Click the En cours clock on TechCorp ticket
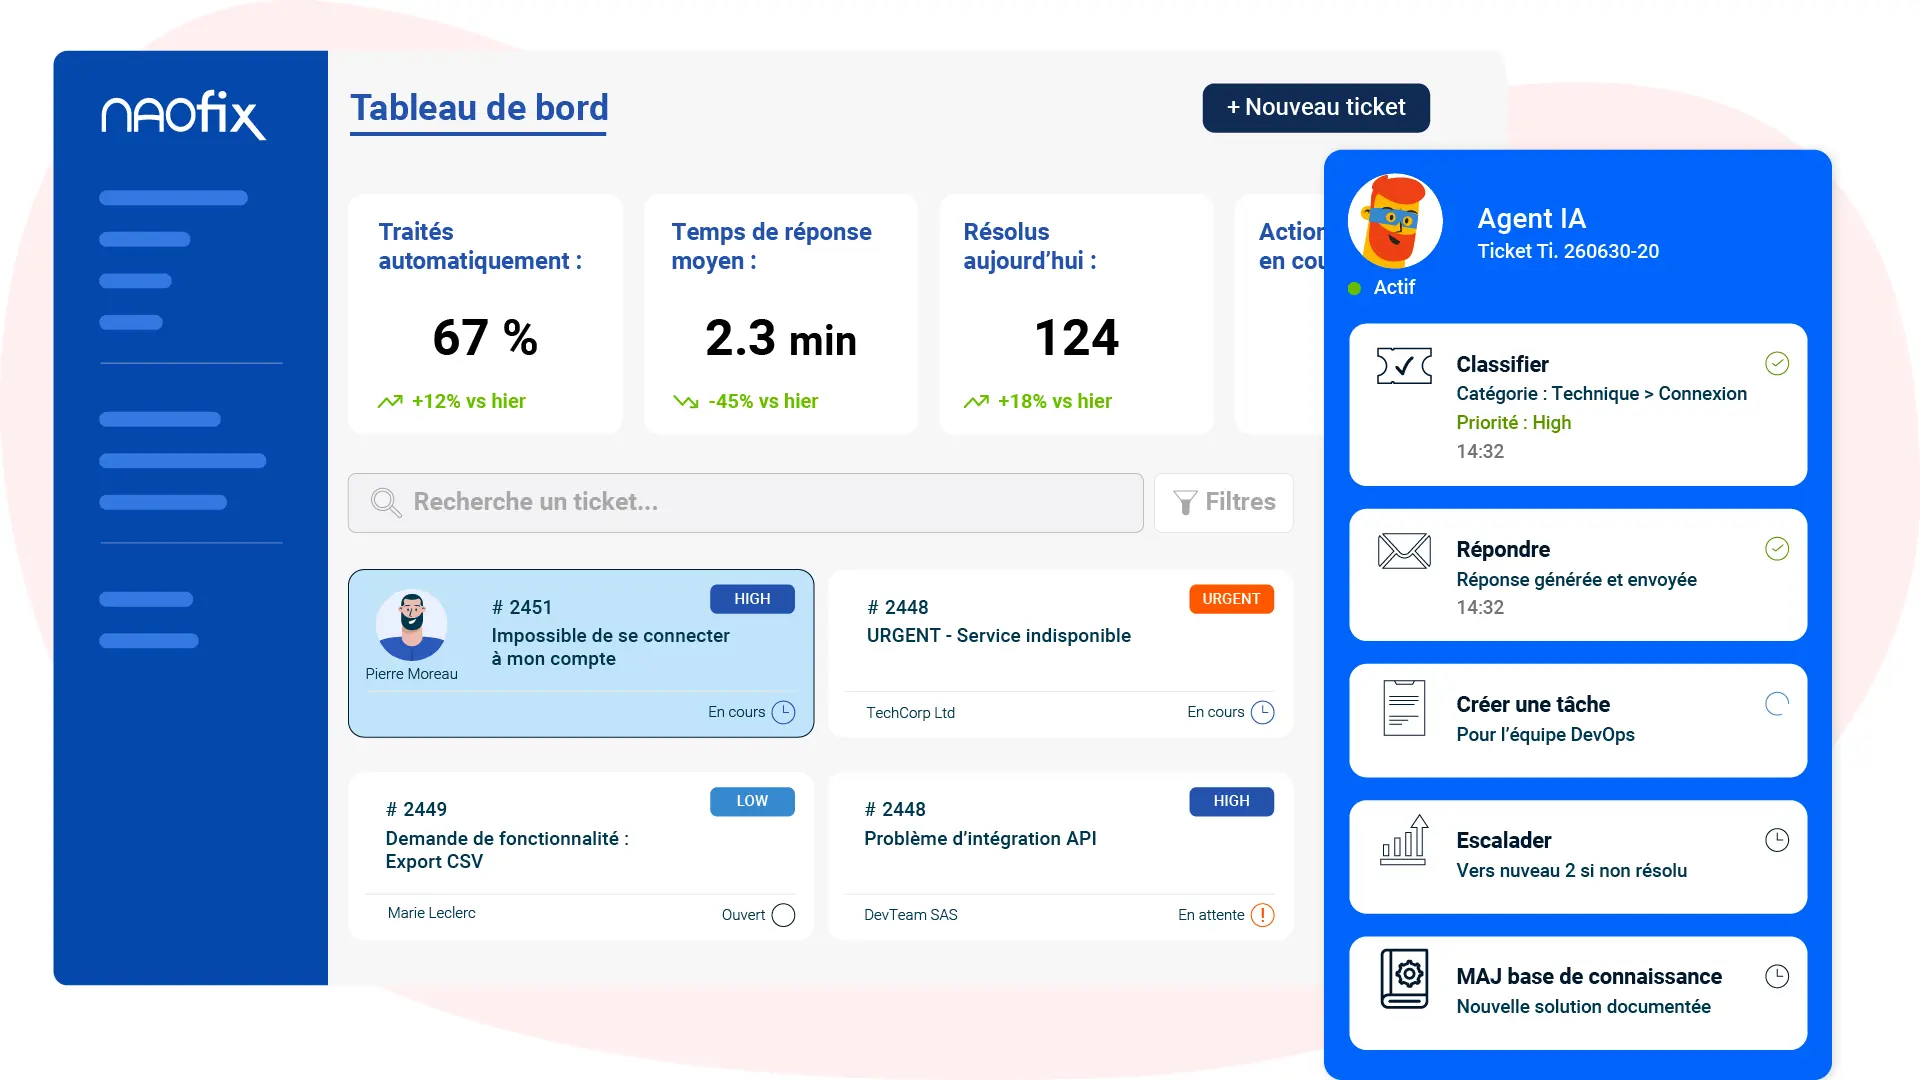1920x1080 pixels. point(1263,712)
